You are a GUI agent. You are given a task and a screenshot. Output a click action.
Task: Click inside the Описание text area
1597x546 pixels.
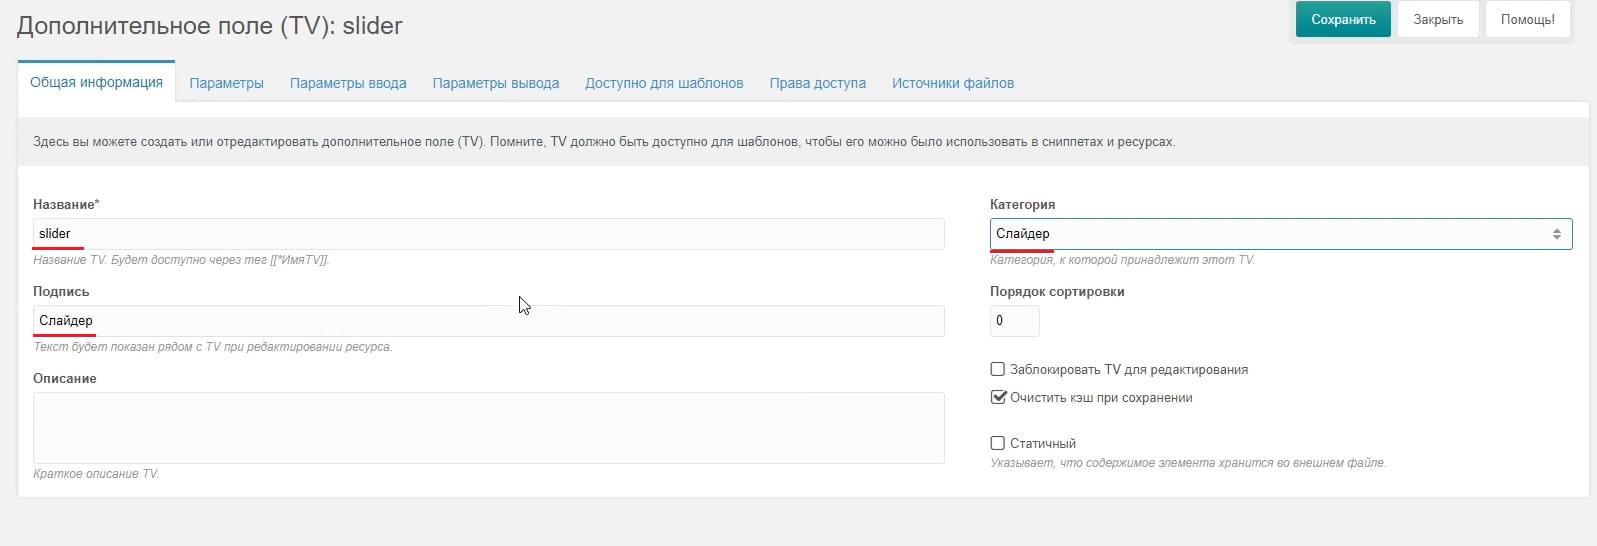489,428
